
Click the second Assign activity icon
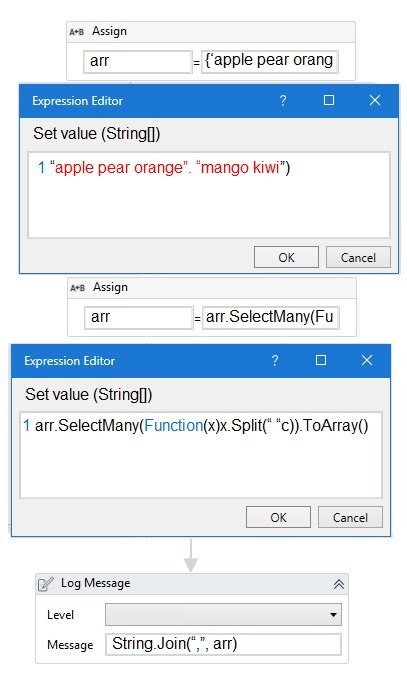click(x=78, y=288)
